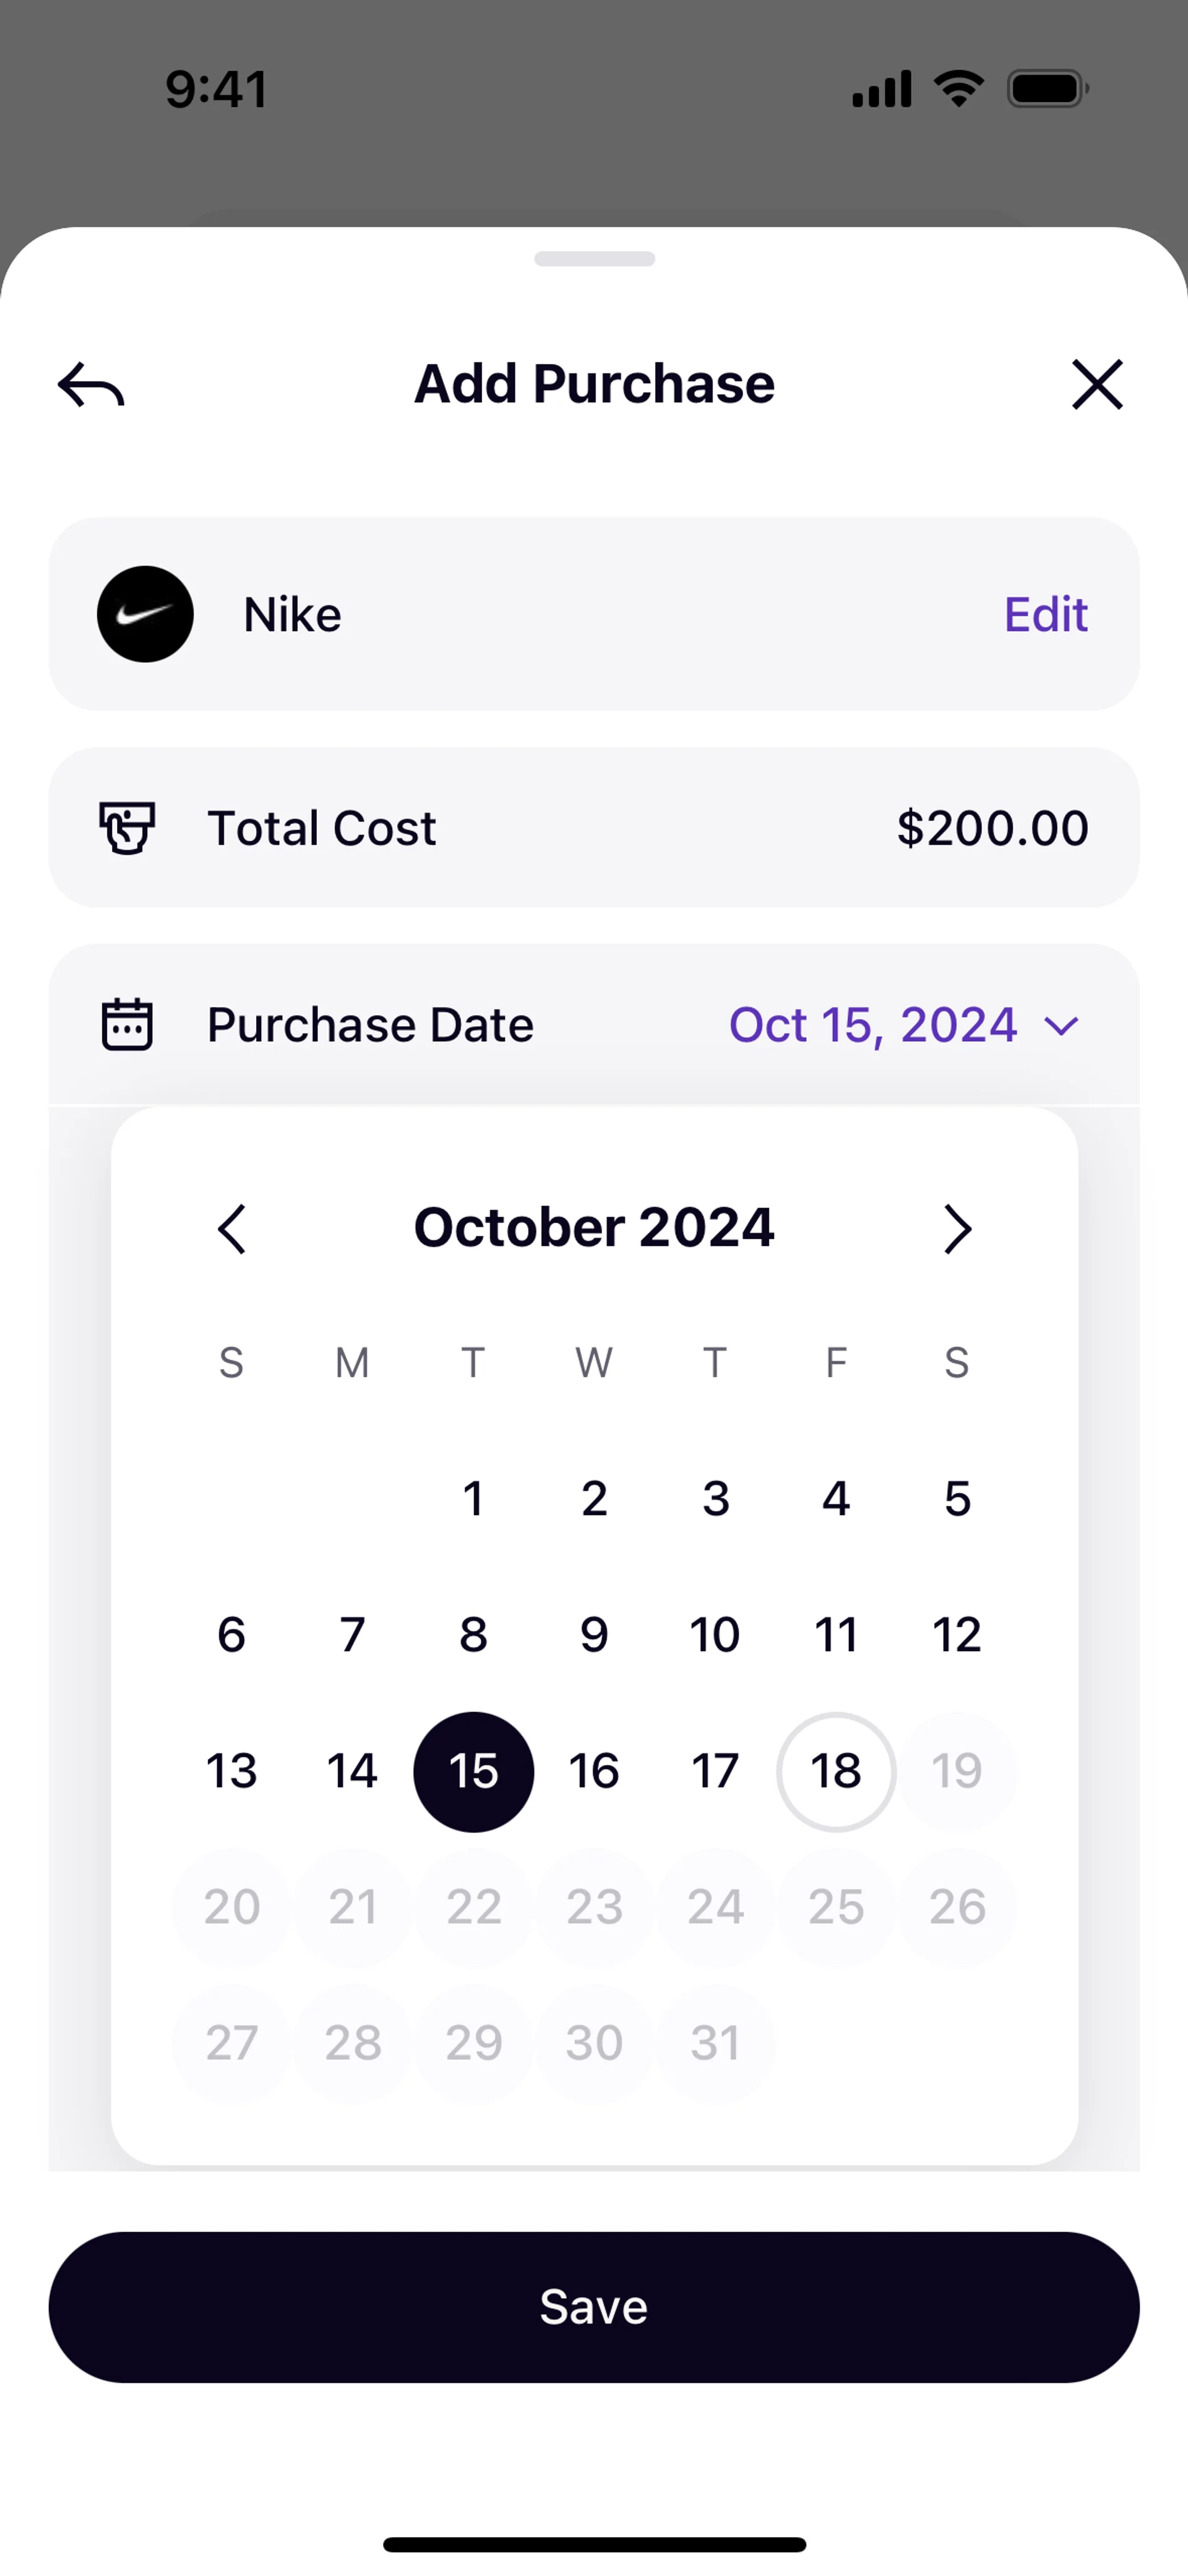Save the purchase

pos(594,2307)
